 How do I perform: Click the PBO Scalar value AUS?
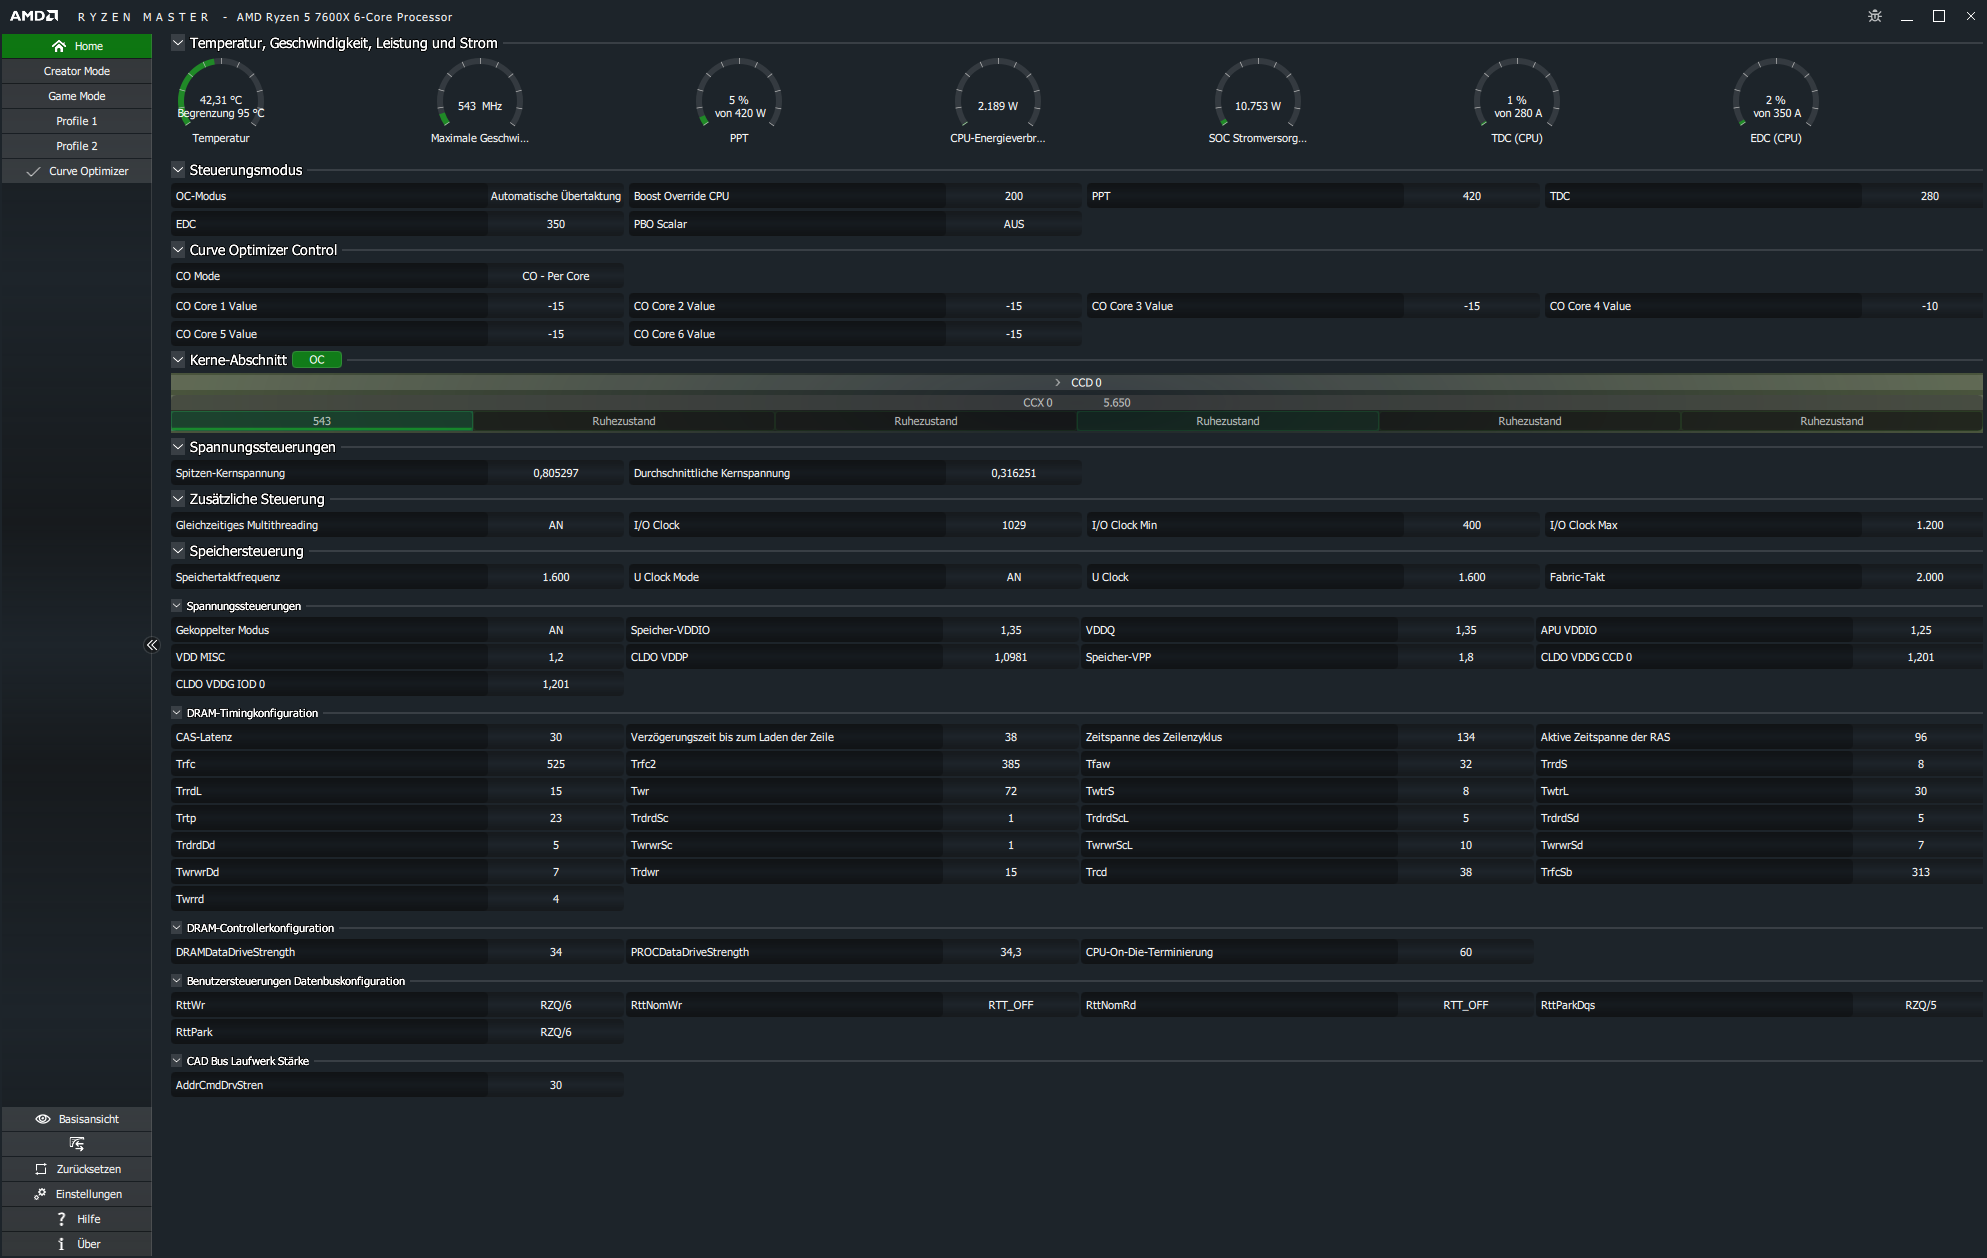(1014, 224)
